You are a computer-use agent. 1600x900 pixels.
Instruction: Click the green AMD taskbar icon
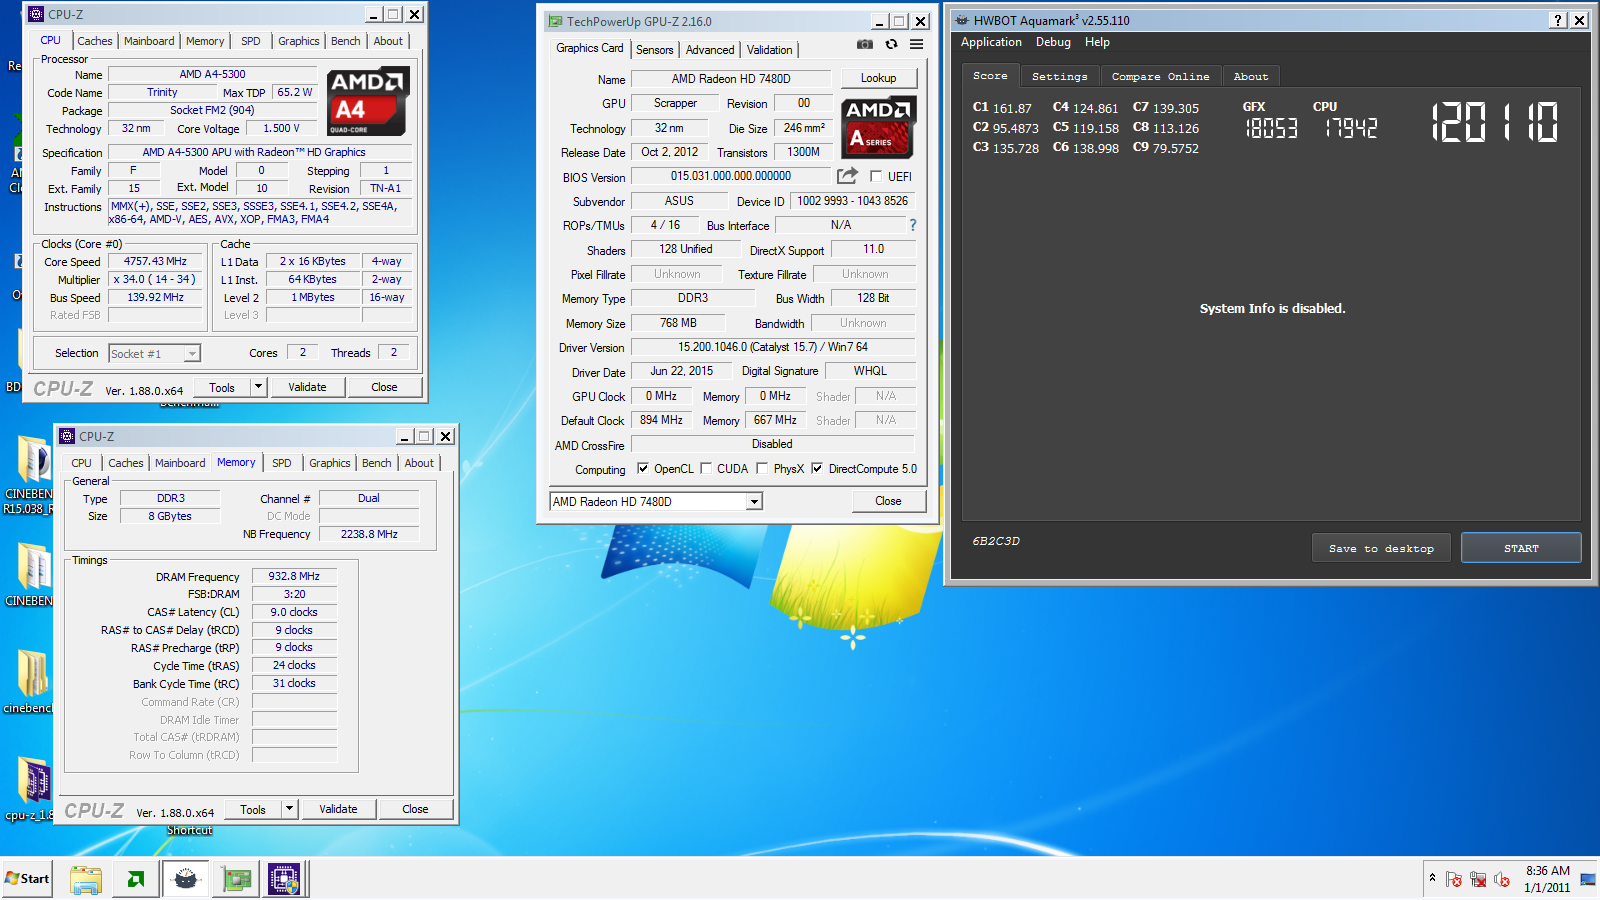135,879
